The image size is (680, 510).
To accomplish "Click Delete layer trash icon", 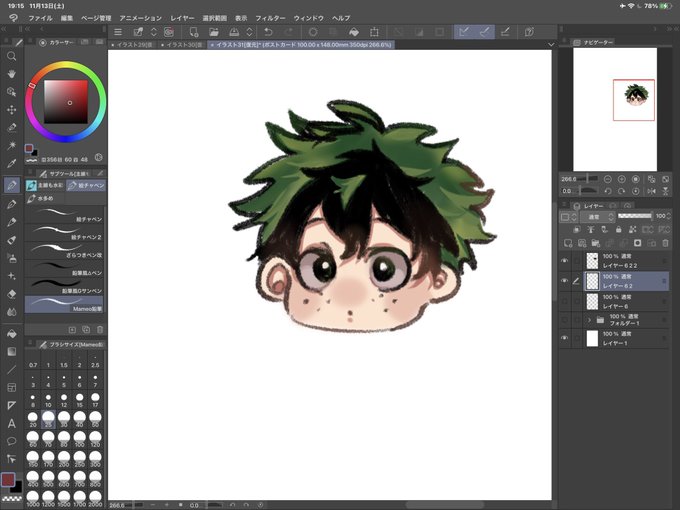I will (665, 243).
